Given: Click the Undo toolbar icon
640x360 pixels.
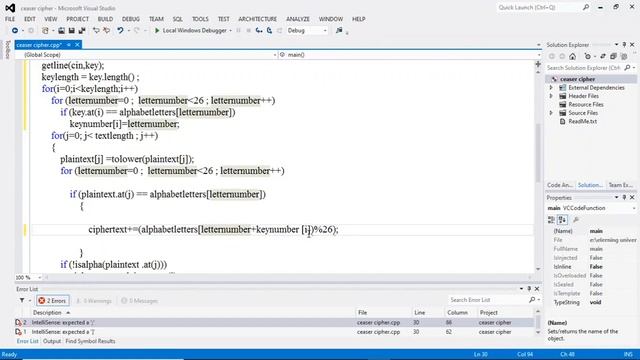Looking at the screenshot, I should (120, 31).
